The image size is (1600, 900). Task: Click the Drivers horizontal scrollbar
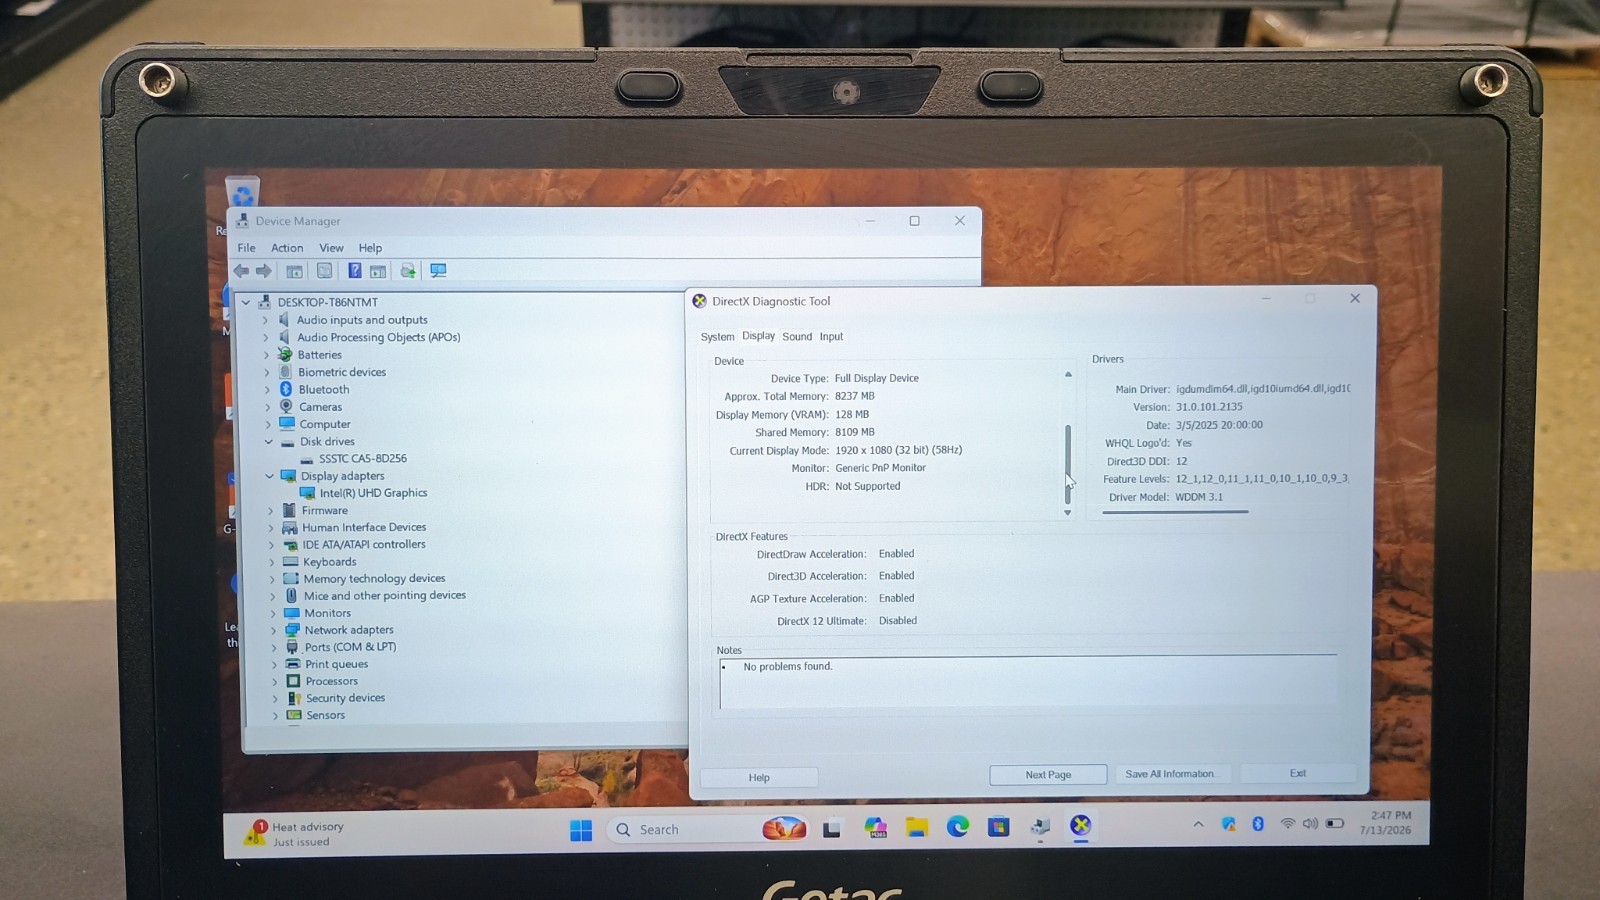(x=1175, y=512)
